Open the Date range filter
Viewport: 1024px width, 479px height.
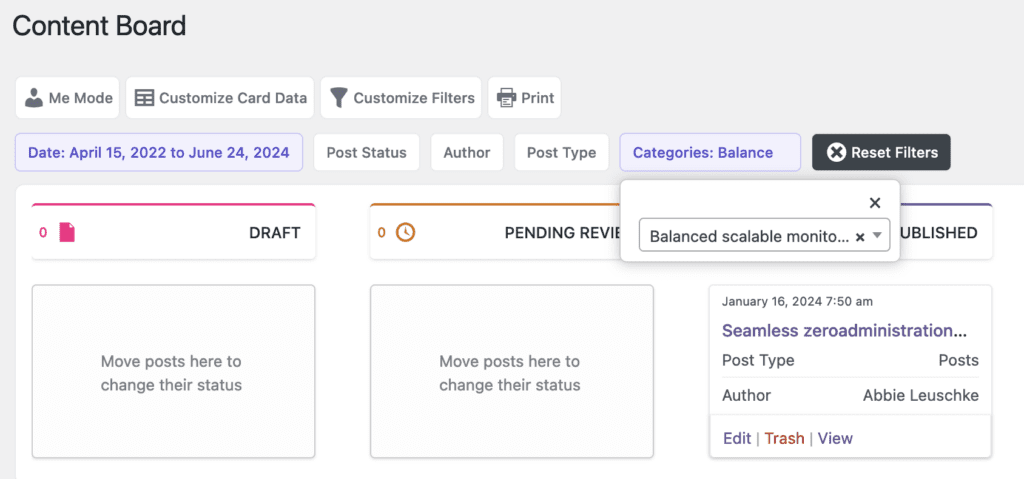pyautogui.click(x=159, y=153)
